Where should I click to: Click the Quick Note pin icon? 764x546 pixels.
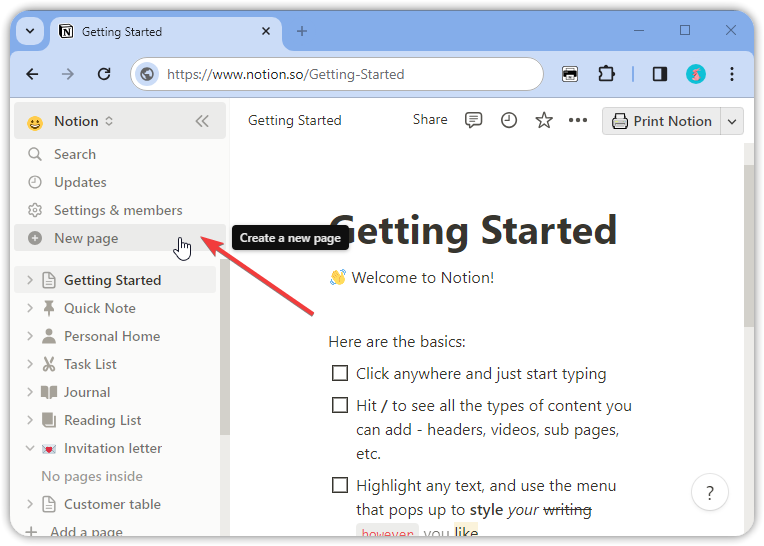(x=49, y=308)
